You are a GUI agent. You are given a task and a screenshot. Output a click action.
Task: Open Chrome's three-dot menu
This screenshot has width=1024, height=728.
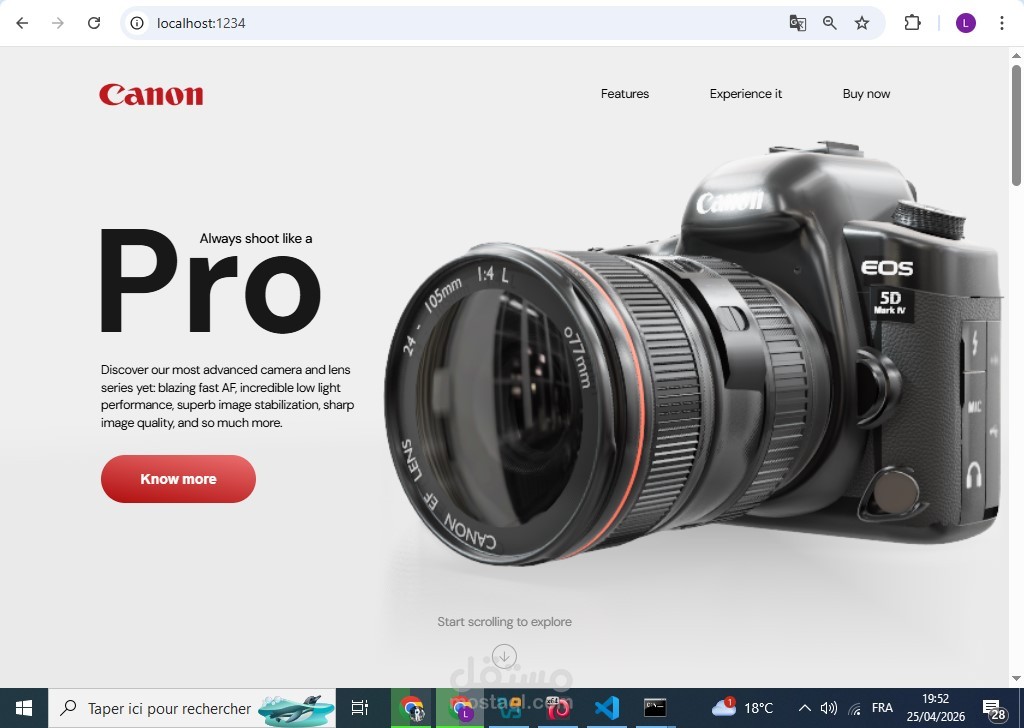pyautogui.click(x=1002, y=23)
